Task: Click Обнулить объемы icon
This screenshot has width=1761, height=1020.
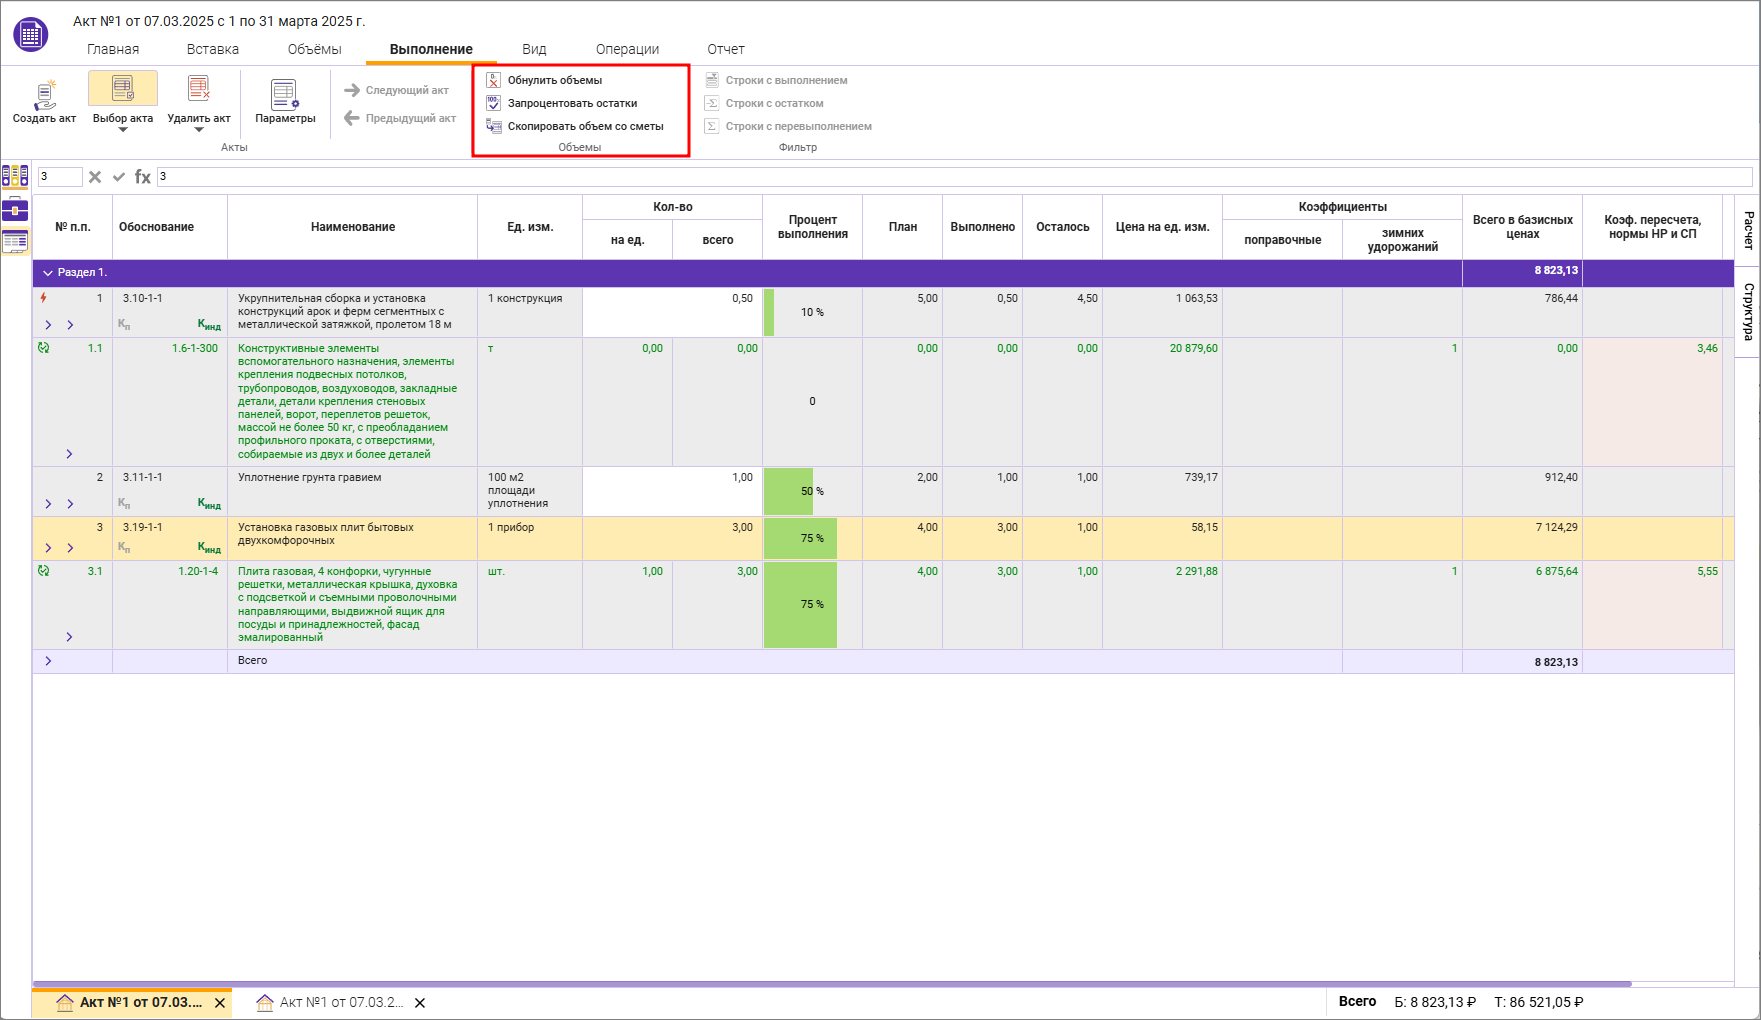Action: click(493, 80)
